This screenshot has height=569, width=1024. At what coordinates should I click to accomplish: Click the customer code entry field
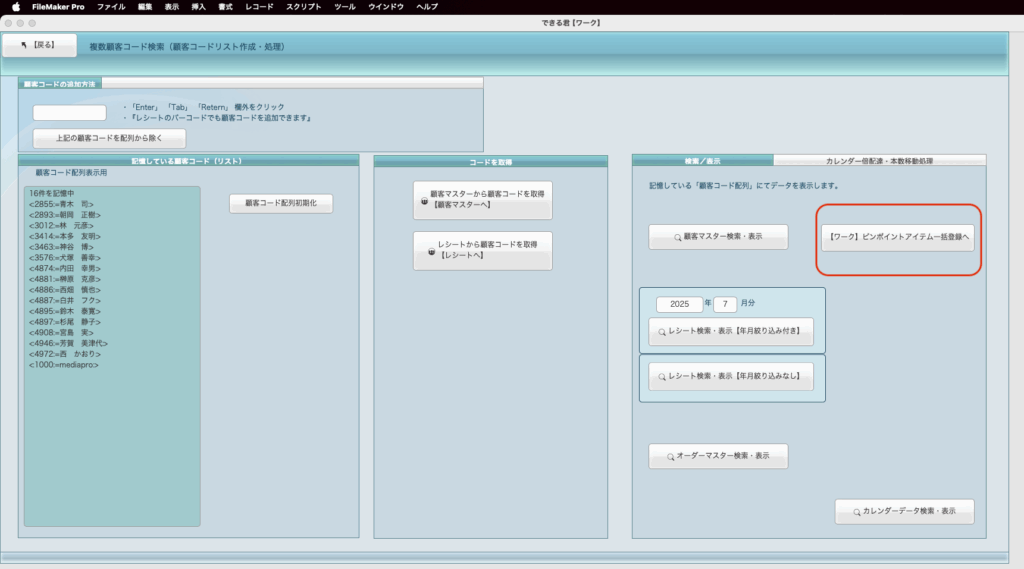pyautogui.click(x=69, y=113)
